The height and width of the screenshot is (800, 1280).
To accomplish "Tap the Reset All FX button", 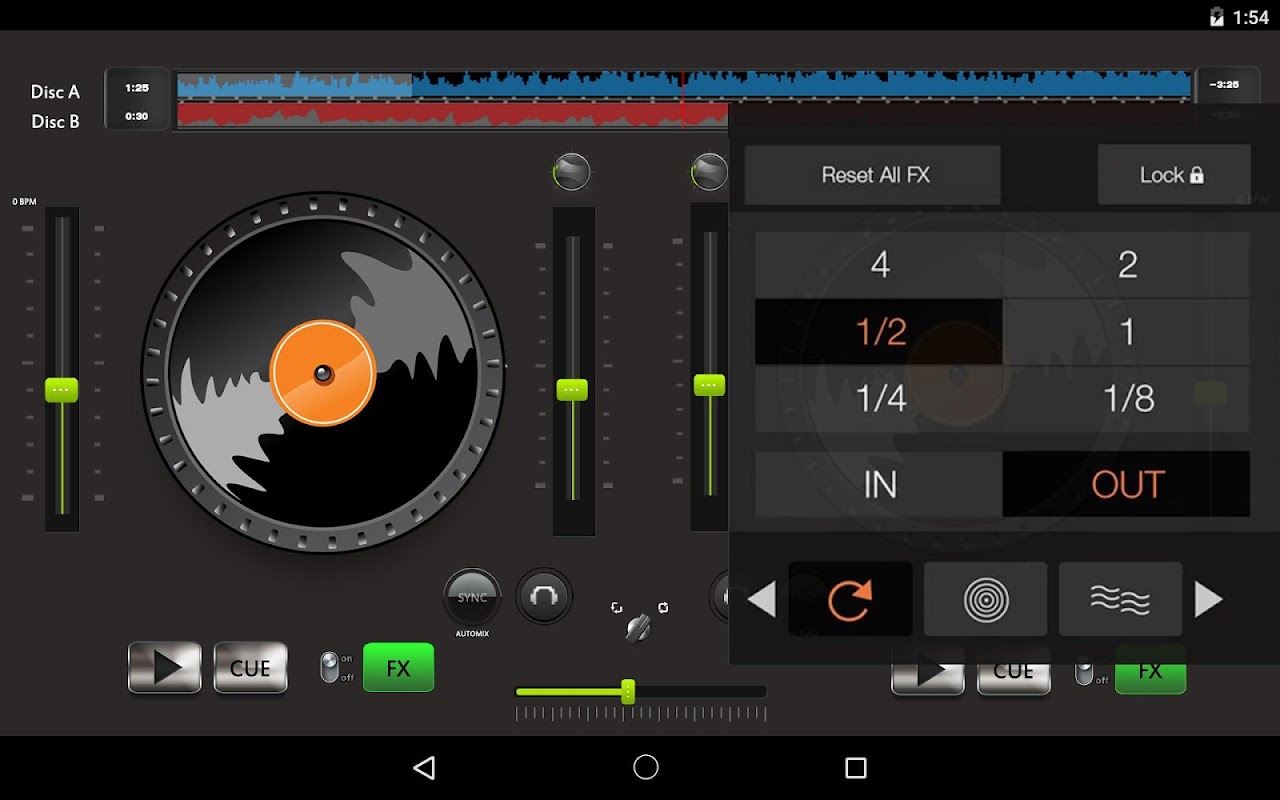I will (x=873, y=175).
